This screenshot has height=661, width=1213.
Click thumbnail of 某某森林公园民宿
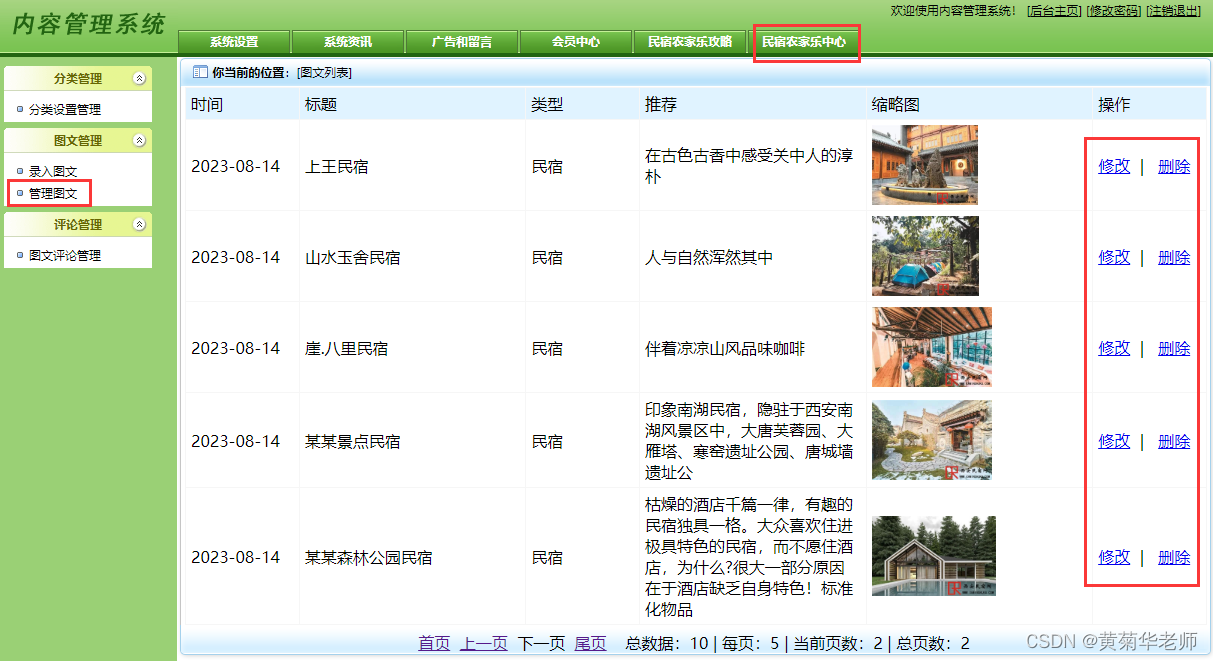click(932, 555)
